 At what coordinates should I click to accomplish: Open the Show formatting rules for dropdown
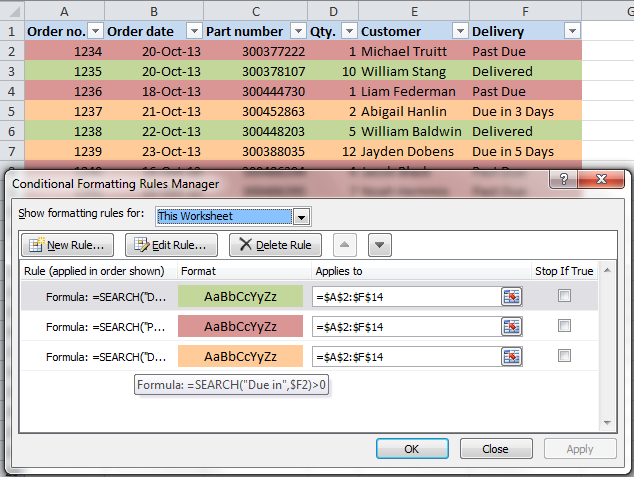click(301, 216)
